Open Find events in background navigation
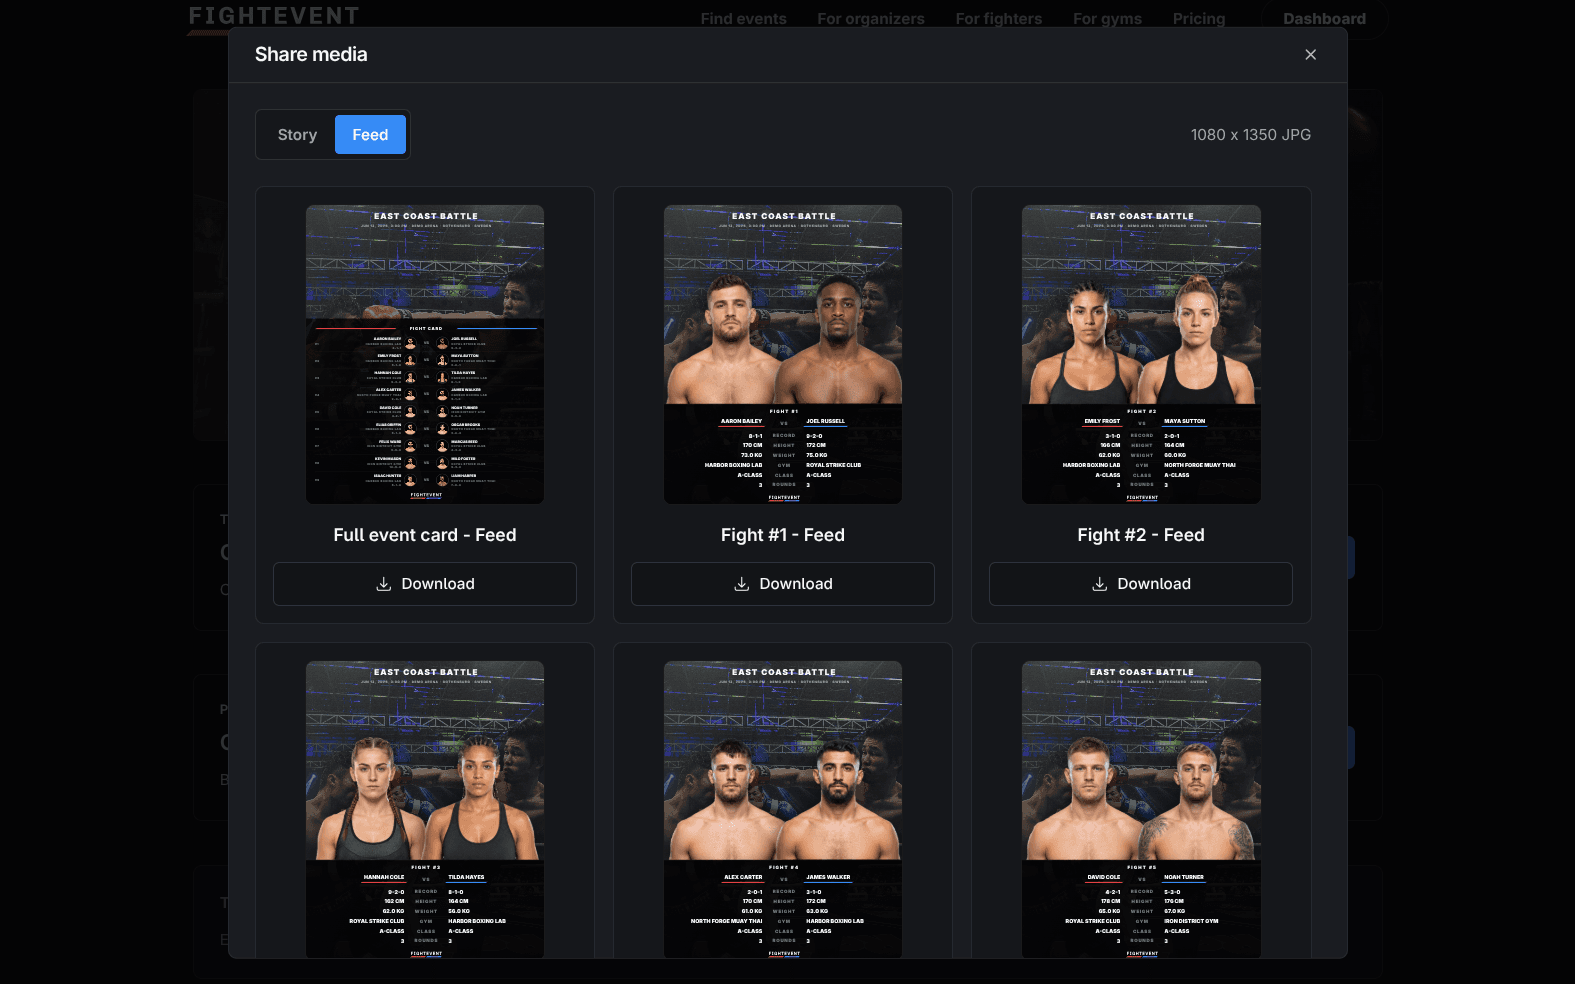The height and width of the screenshot is (984, 1575). (x=743, y=19)
